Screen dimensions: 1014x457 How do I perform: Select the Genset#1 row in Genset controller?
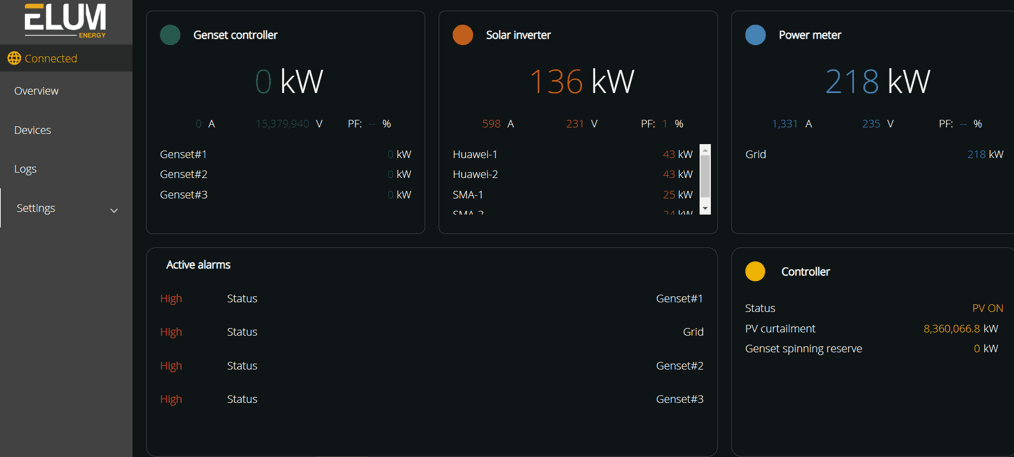pyautogui.click(x=285, y=154)
